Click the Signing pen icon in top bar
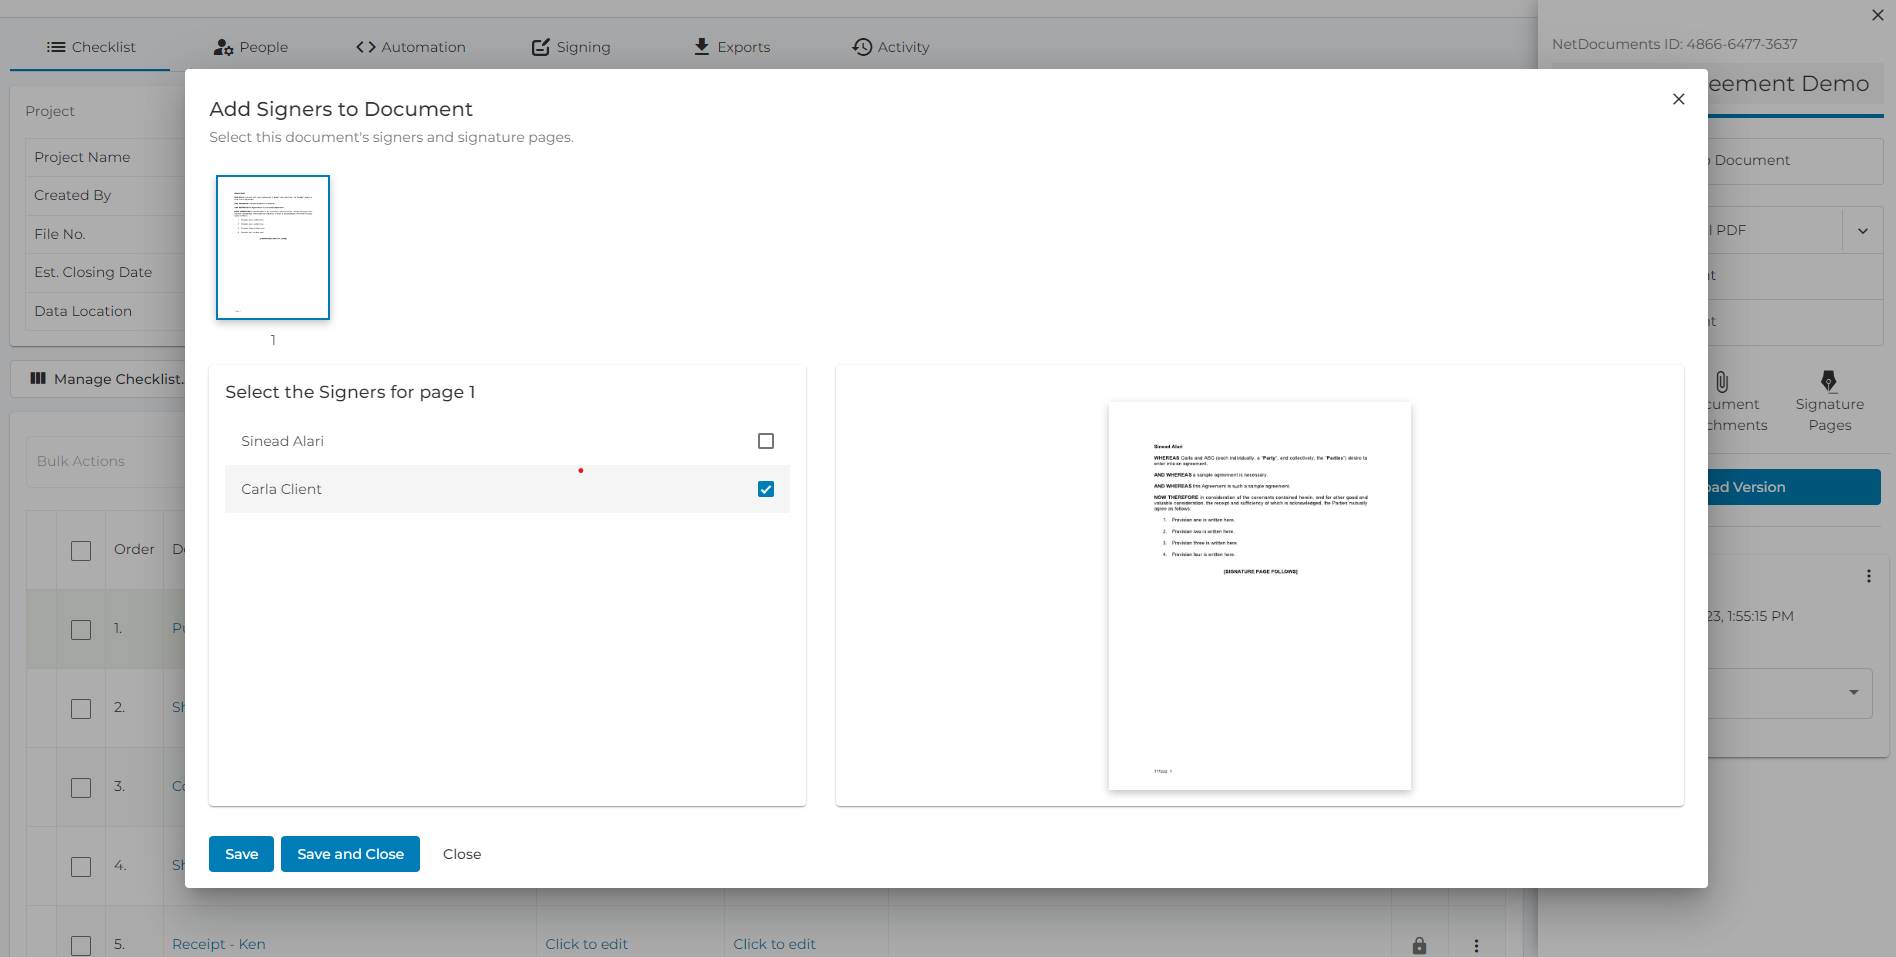 click(541, 46)
